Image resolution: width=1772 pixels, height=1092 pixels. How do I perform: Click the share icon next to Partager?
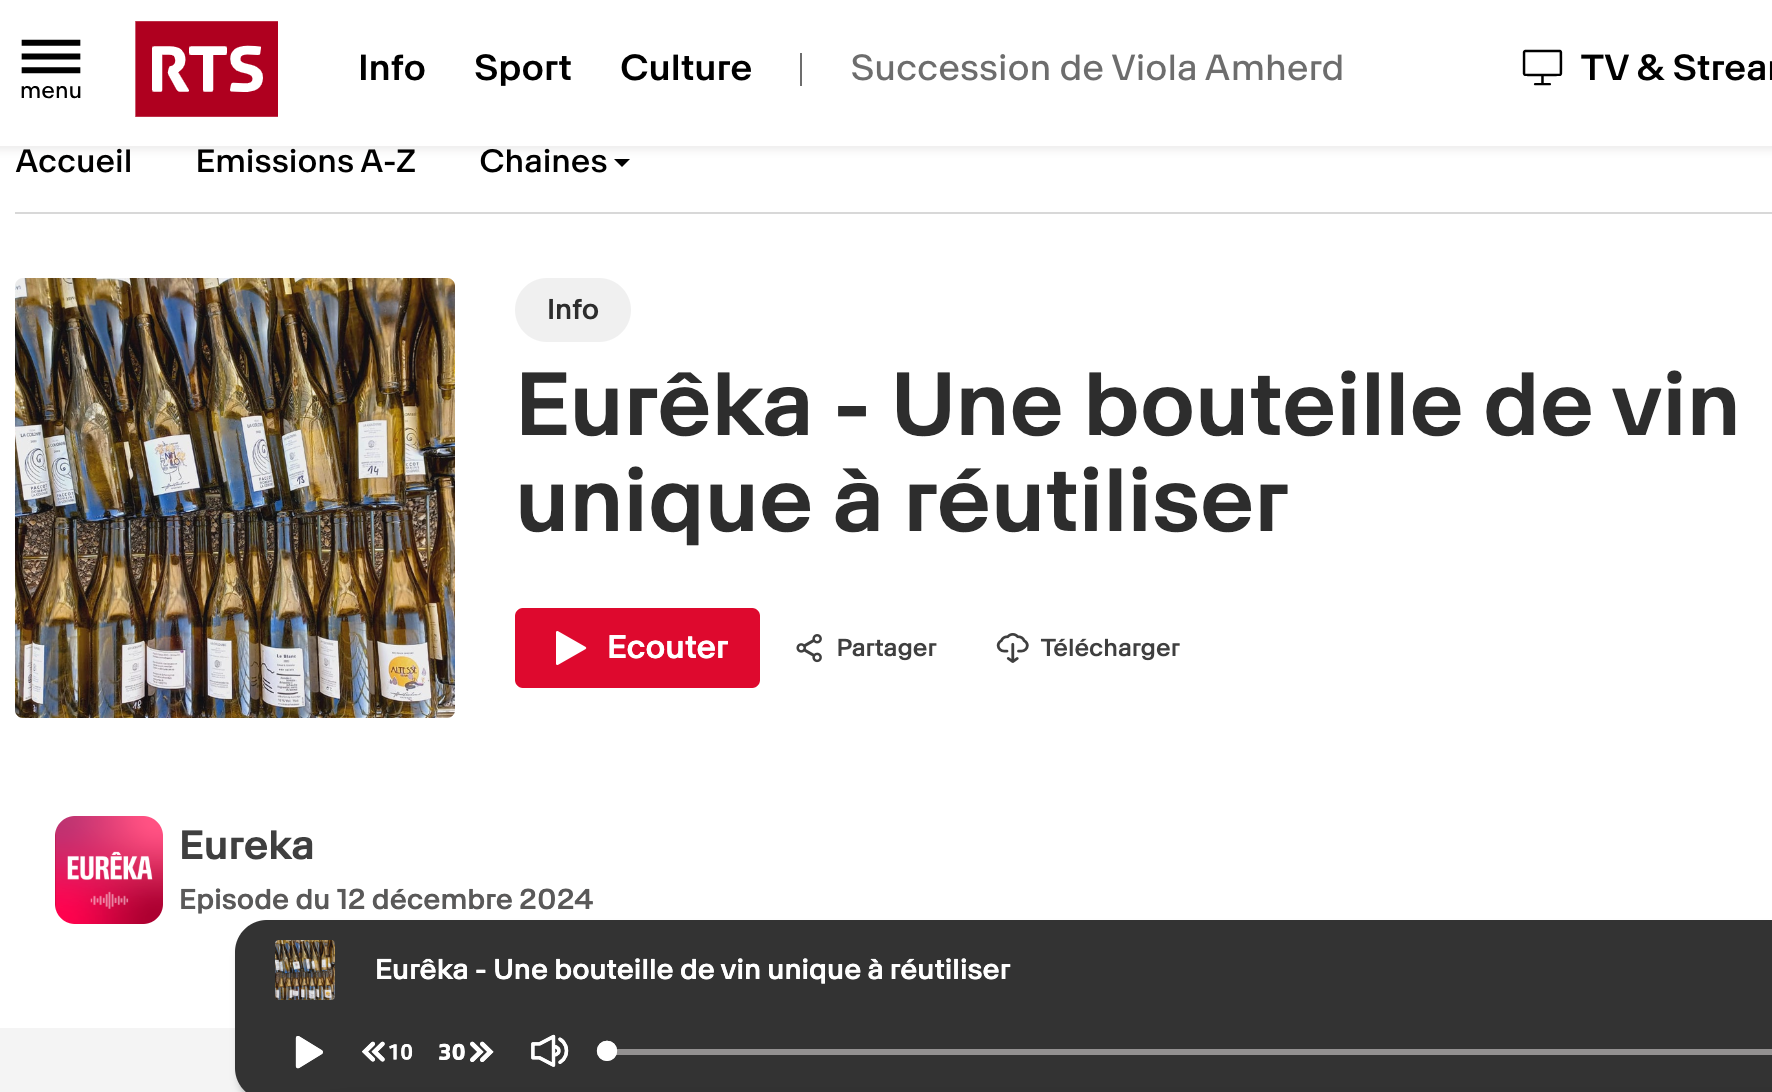point(809,648)
